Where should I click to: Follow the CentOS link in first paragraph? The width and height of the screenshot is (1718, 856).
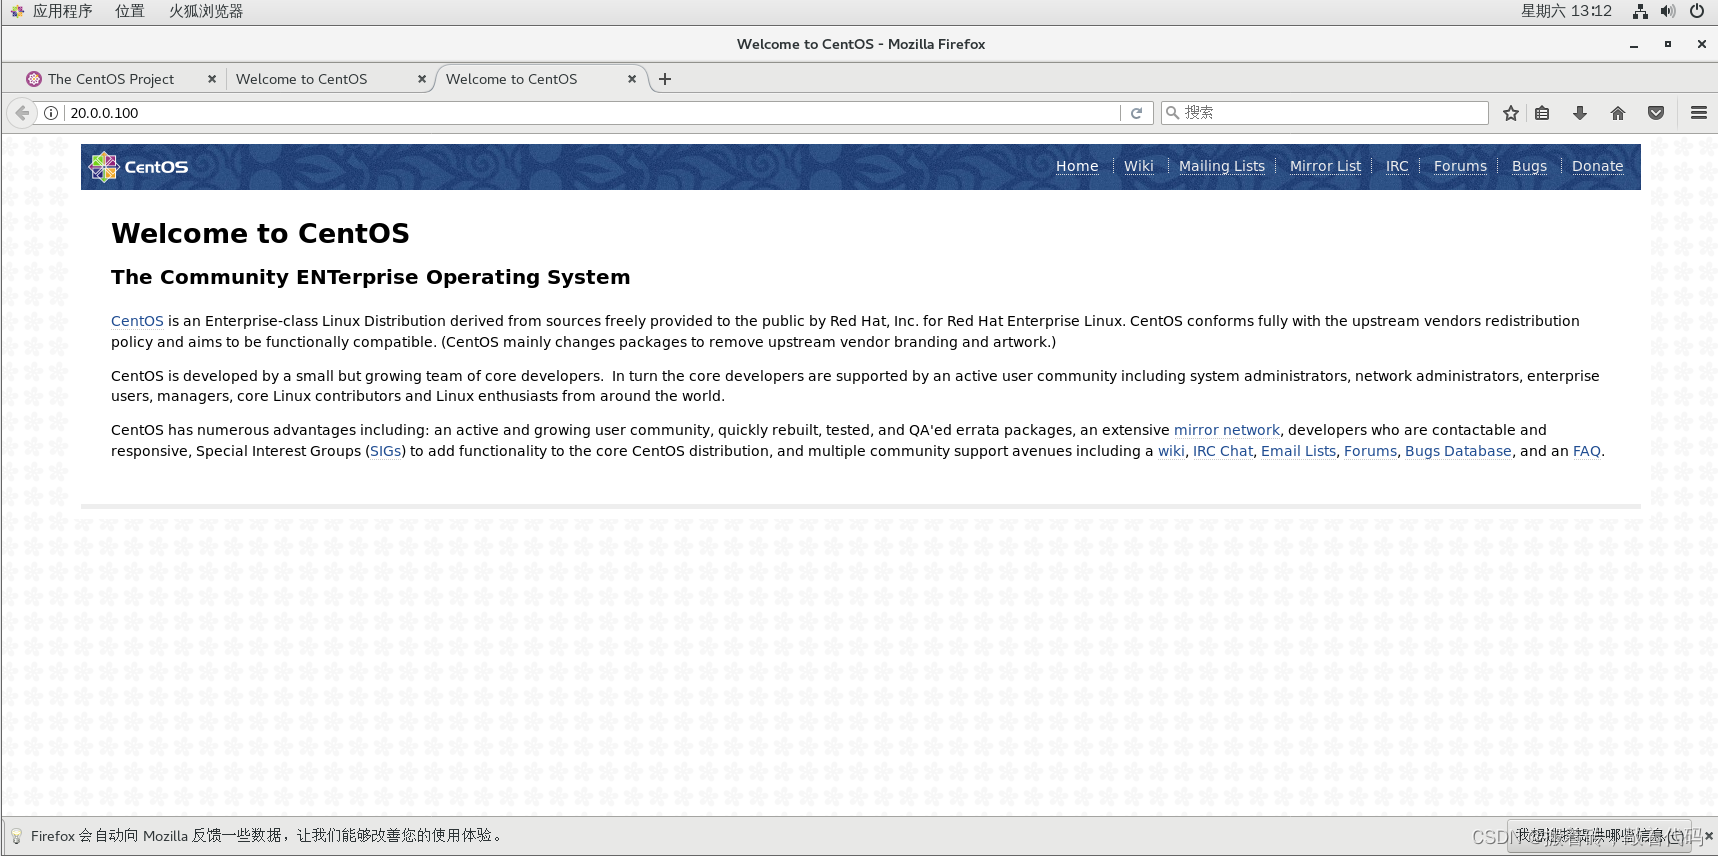[x=137, y=321]
